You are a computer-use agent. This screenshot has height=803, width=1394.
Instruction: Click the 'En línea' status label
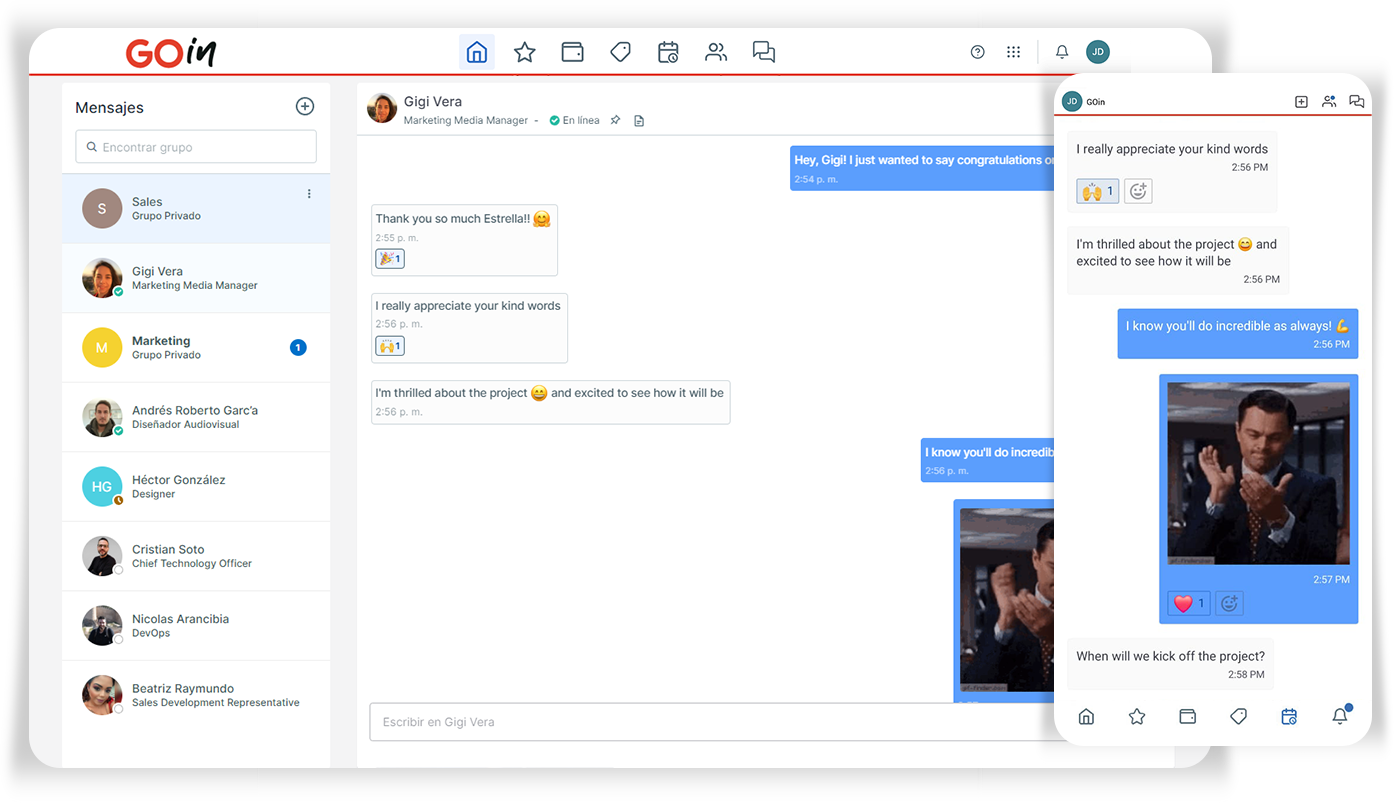[x=581, y=120]
